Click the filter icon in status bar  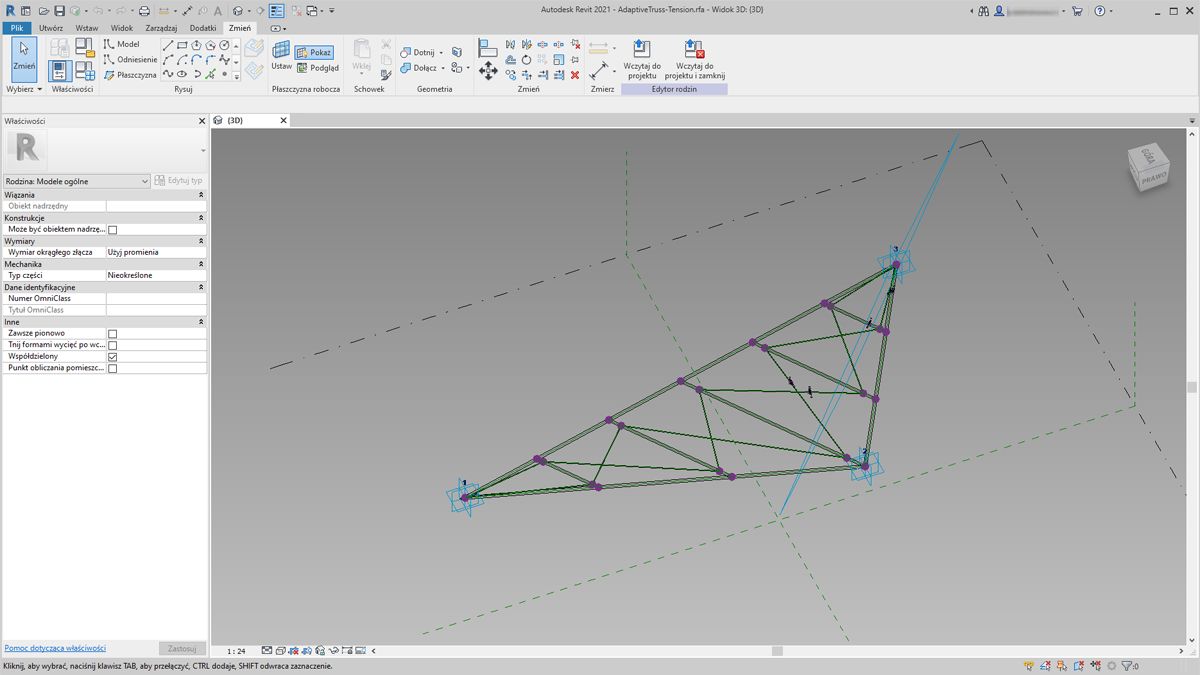point(1128,666)
